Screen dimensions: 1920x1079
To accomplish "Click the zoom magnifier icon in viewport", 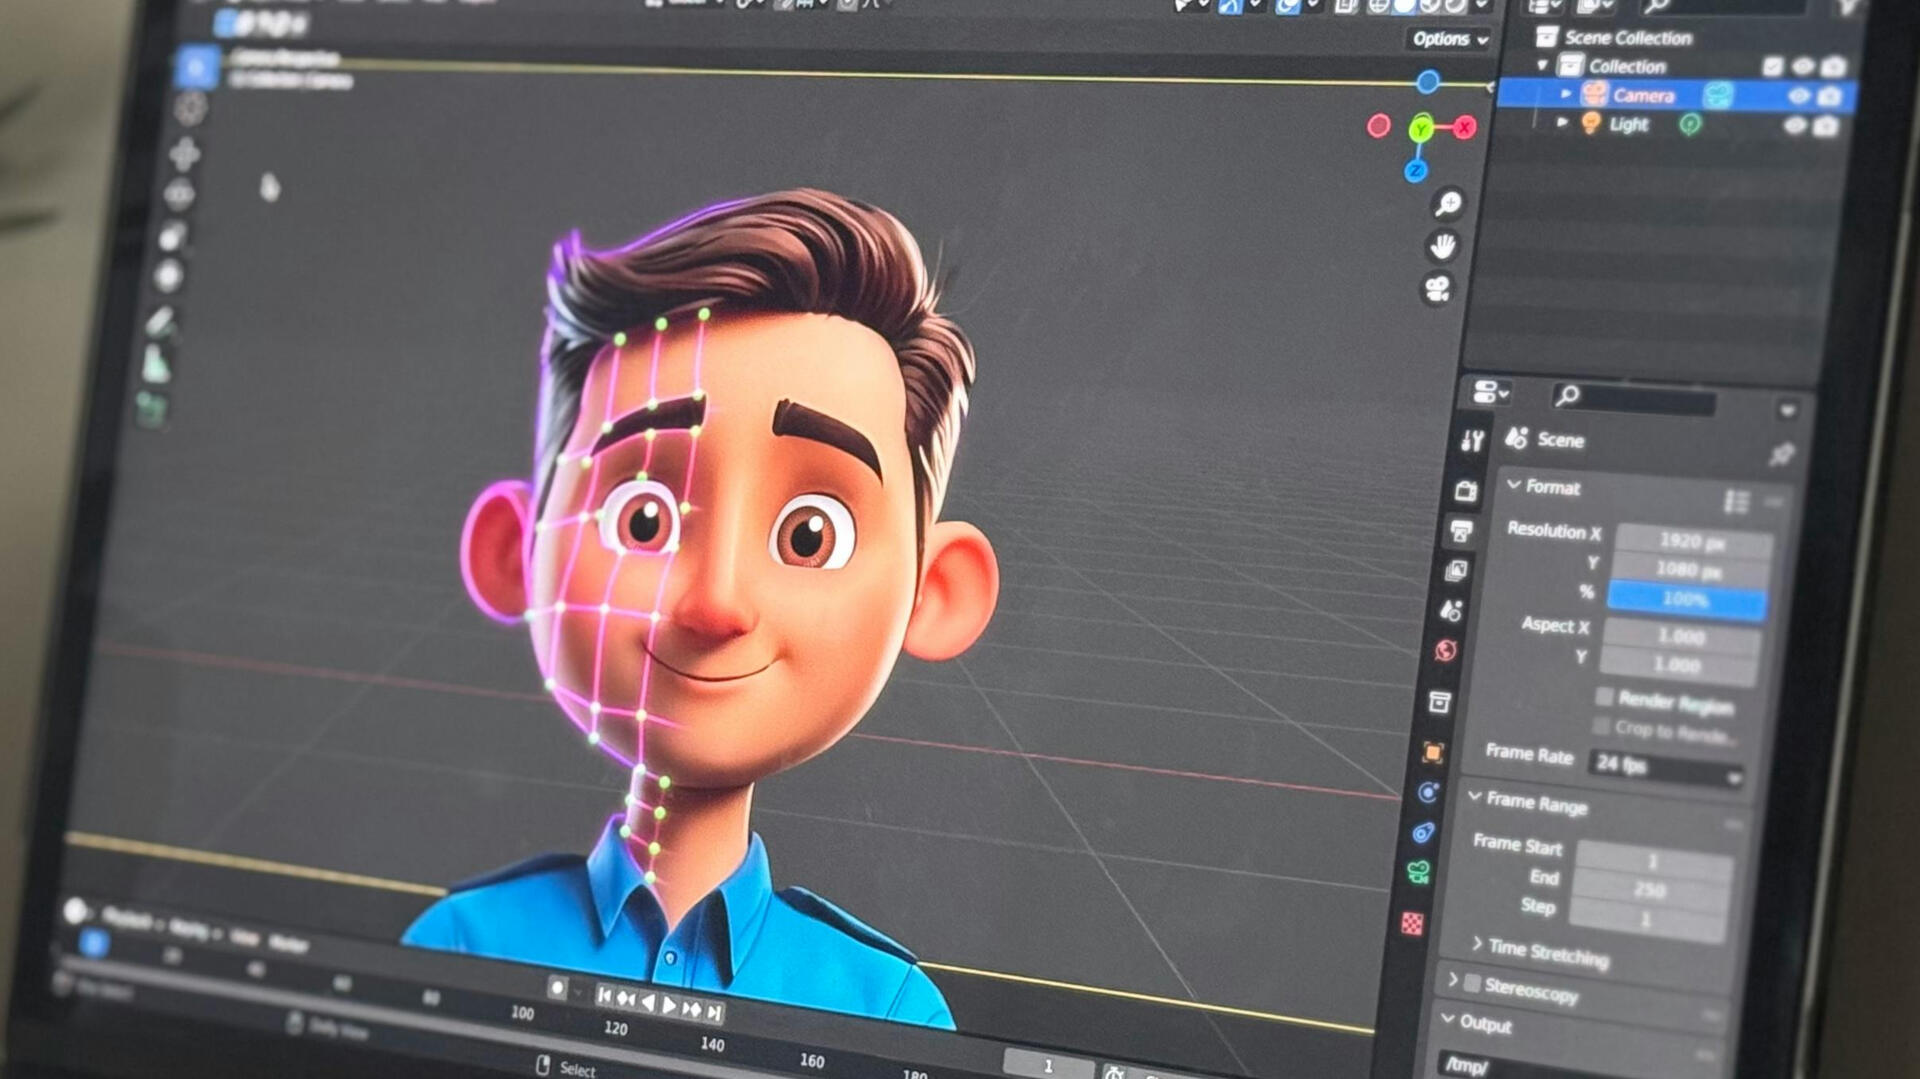I will (x=1448, y=204).
